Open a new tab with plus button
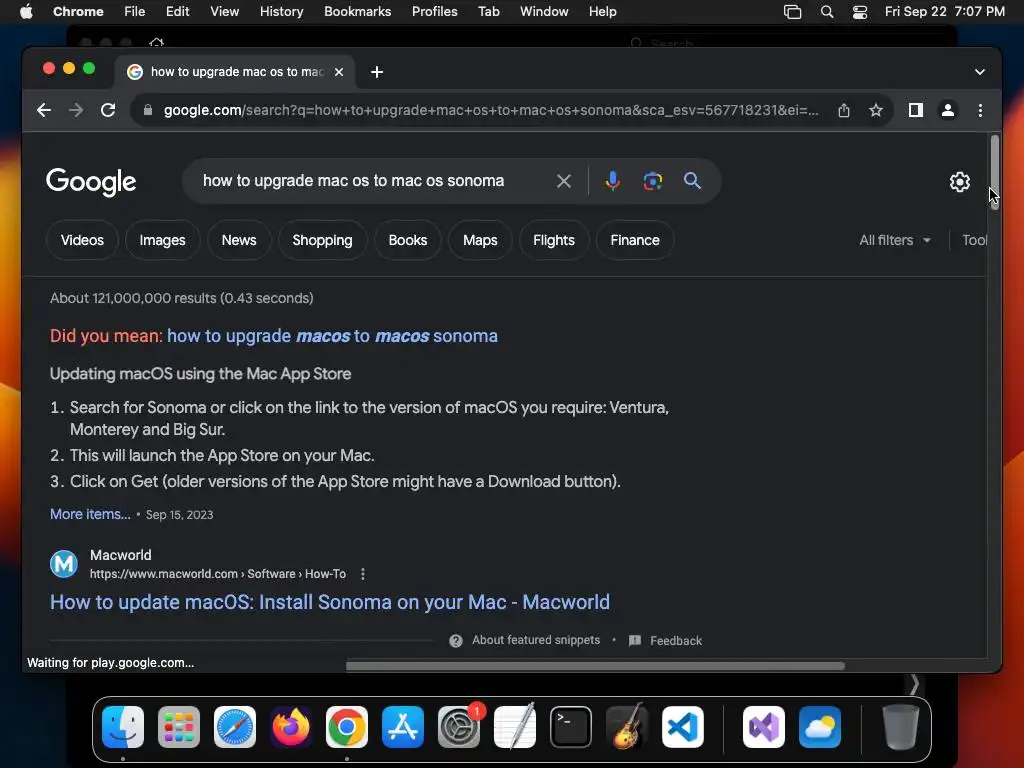This screenshot has height=768, width=1024. click(x=377, y=72)
